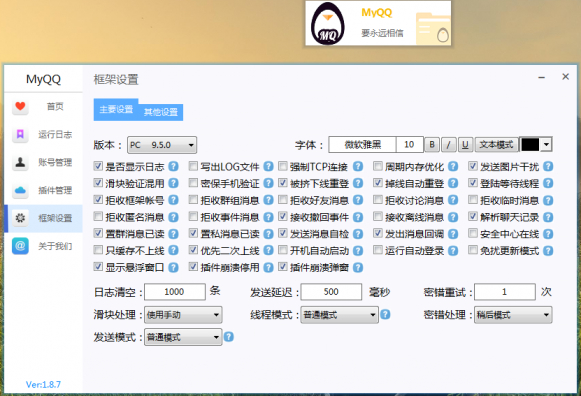Open help icon beside 写出LOG文件
Screen dimensions: 581x396
[x=268, y=167]
